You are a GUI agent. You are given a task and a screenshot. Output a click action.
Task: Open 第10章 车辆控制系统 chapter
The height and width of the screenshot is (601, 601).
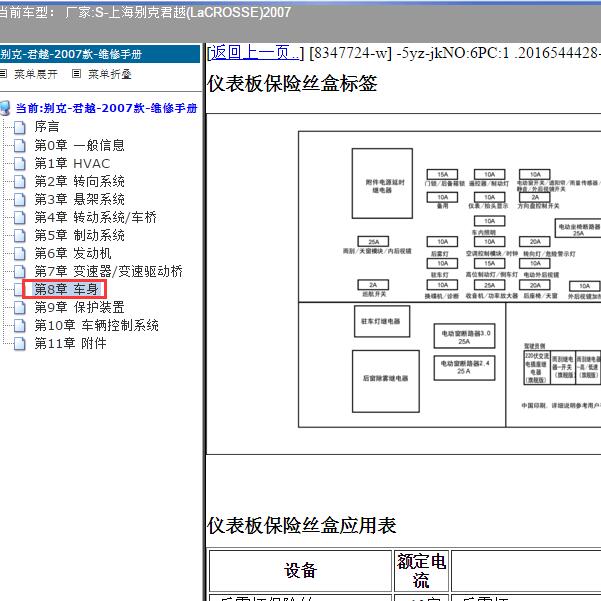click(96, 325)
